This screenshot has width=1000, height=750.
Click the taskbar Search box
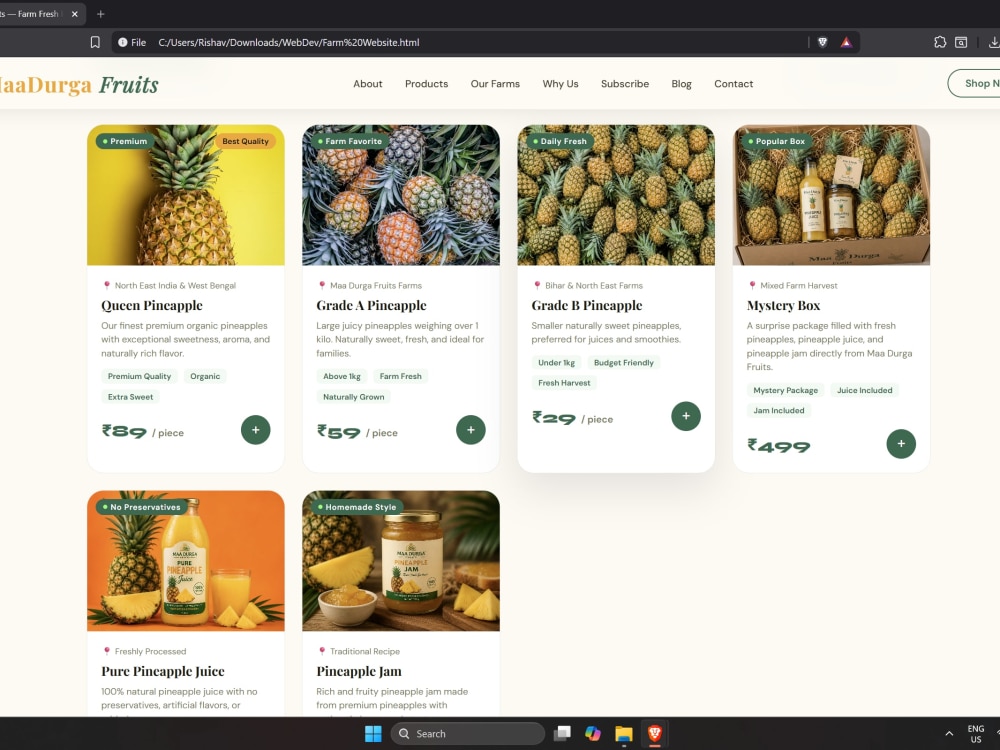(467, 733)
